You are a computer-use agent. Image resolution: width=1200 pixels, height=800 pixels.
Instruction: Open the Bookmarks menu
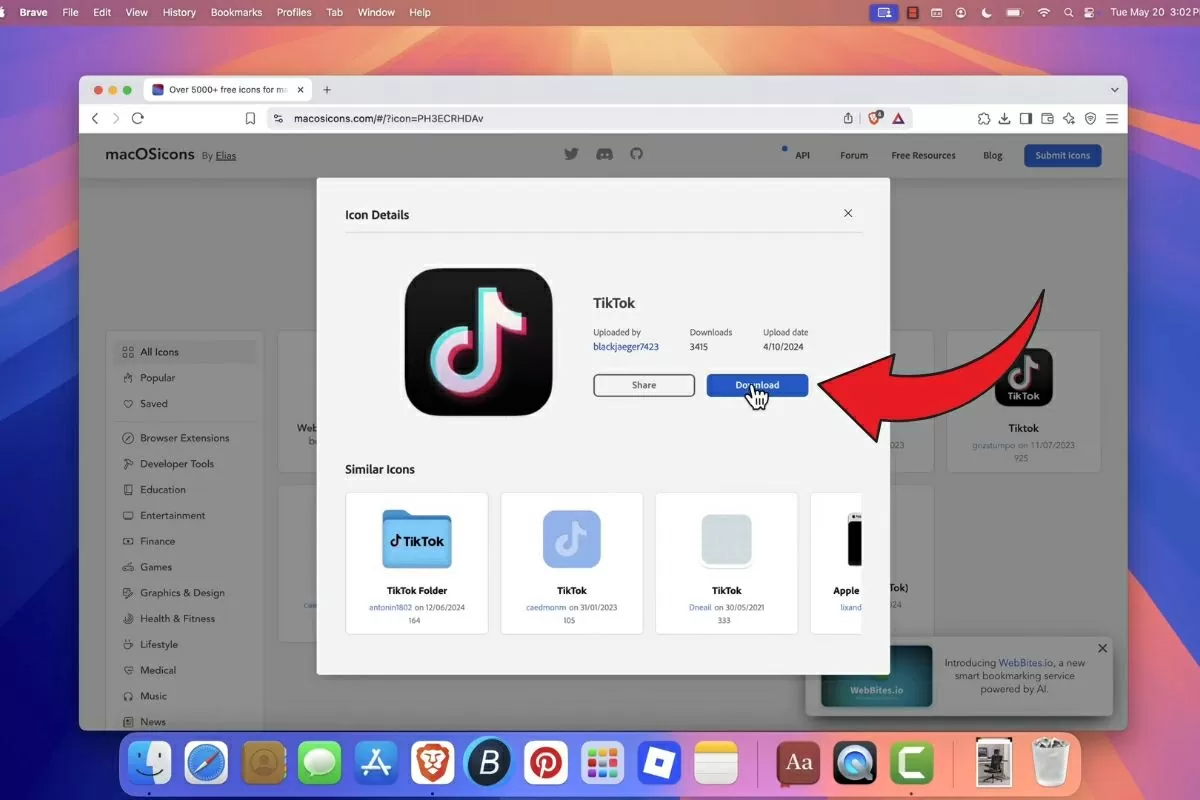click(236, 12)
